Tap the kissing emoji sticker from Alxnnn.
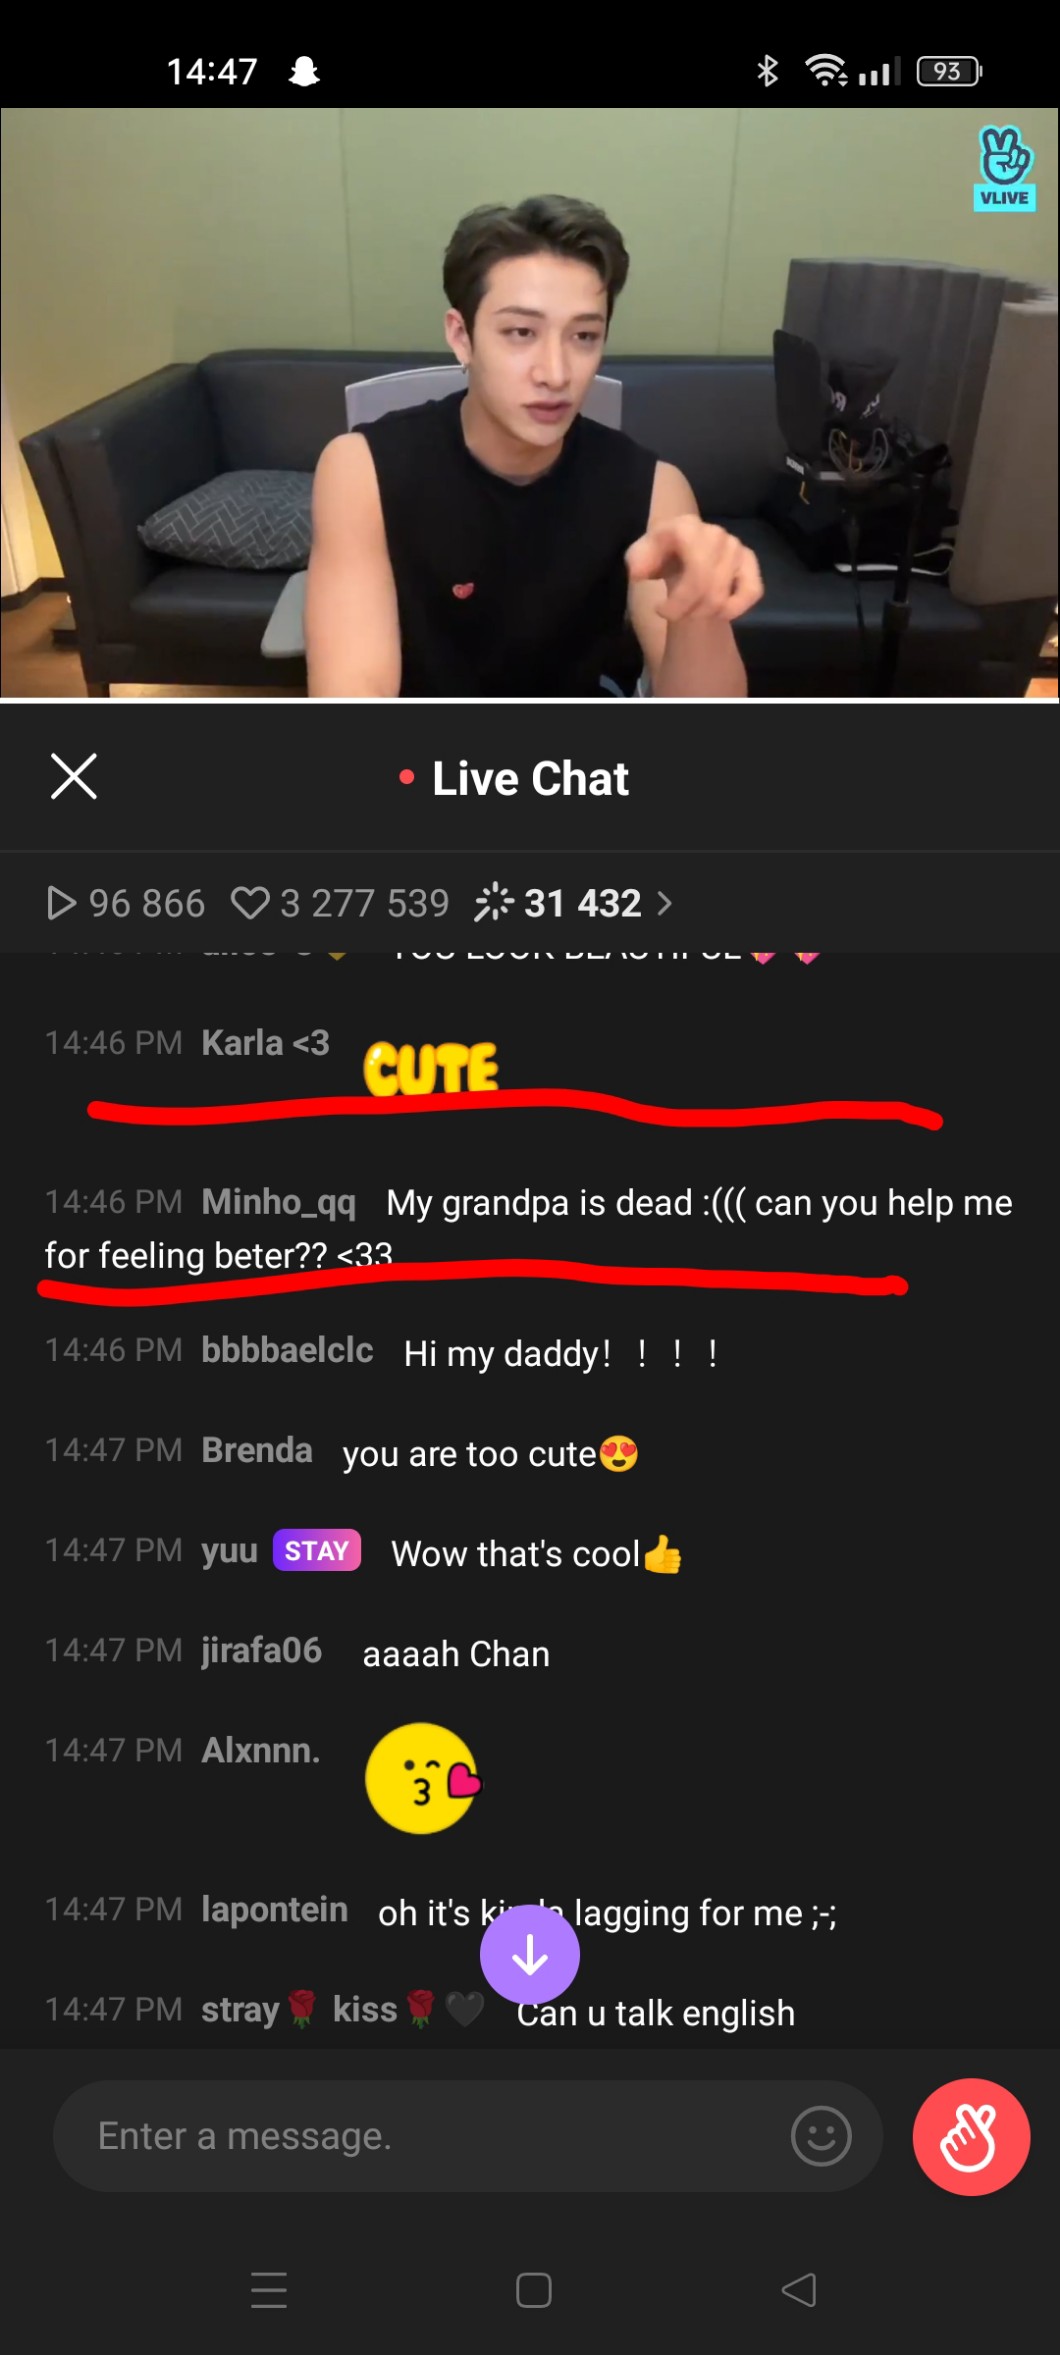The width and height of the screenshot is (1060, 2355). tap(423, 1778)
